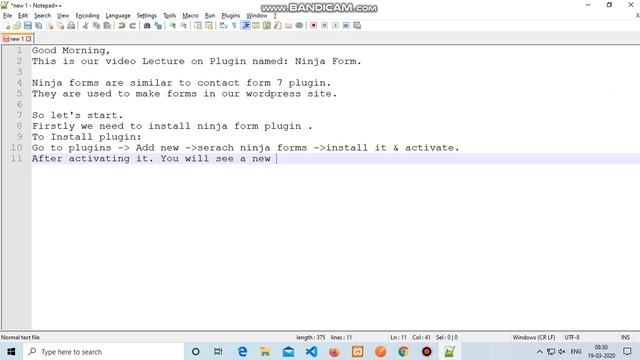This screenshot has height=360, width=640.
Task: Click Save Current Recorded Macro icon
Action: 357,26
